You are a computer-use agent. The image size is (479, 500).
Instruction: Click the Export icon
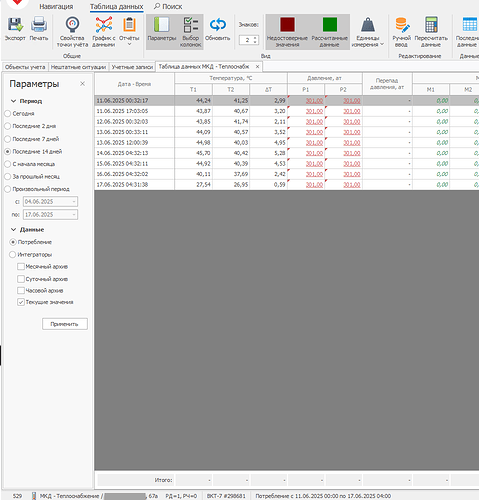(x=15, y=25)
